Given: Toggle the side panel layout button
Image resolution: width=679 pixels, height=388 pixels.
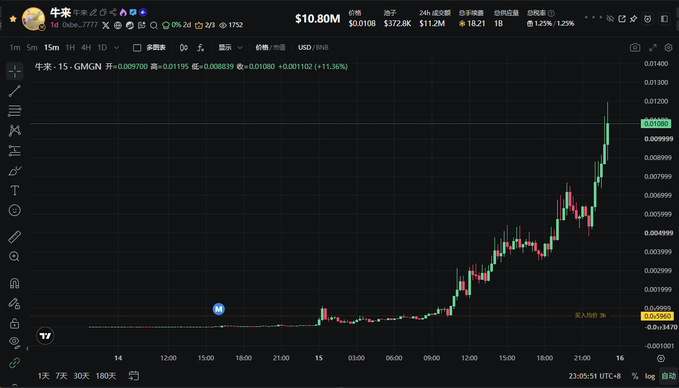Looking at the screenshot, I should click(664, 19).
